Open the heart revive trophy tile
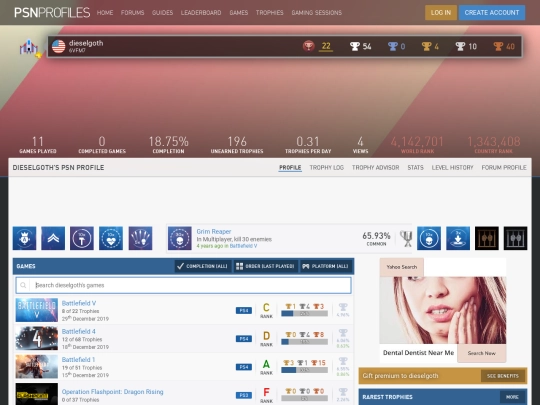 [x=111, y=238]
